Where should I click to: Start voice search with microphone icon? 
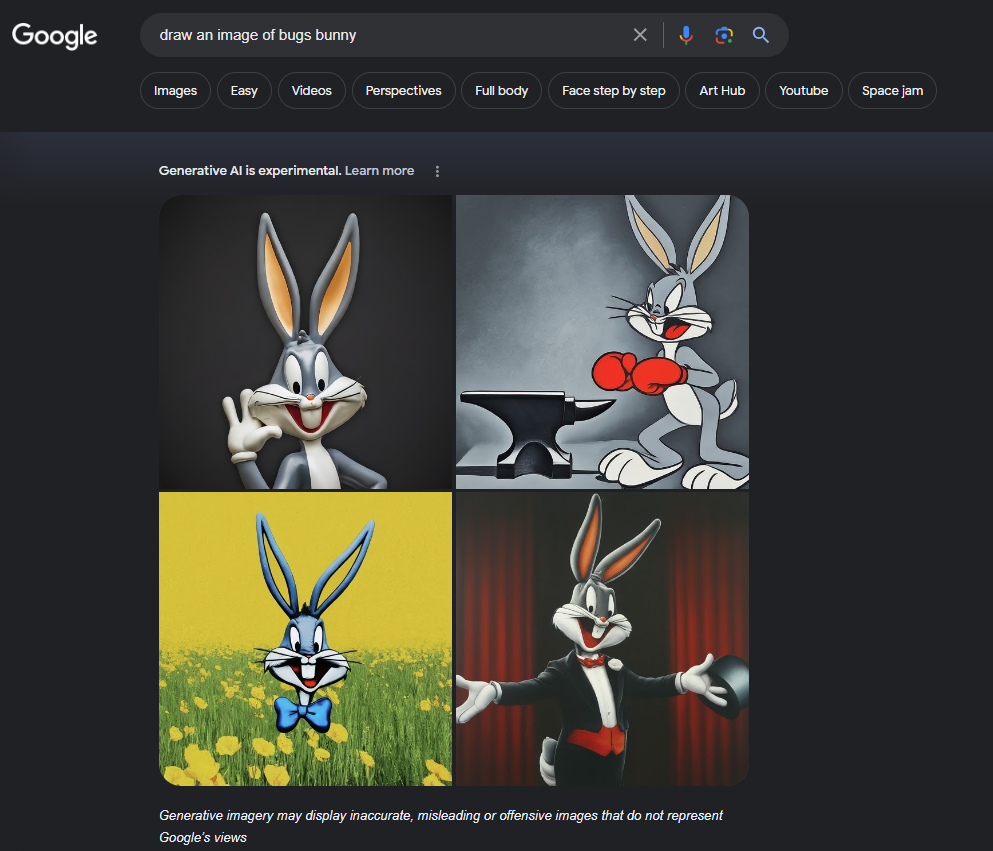686,35
